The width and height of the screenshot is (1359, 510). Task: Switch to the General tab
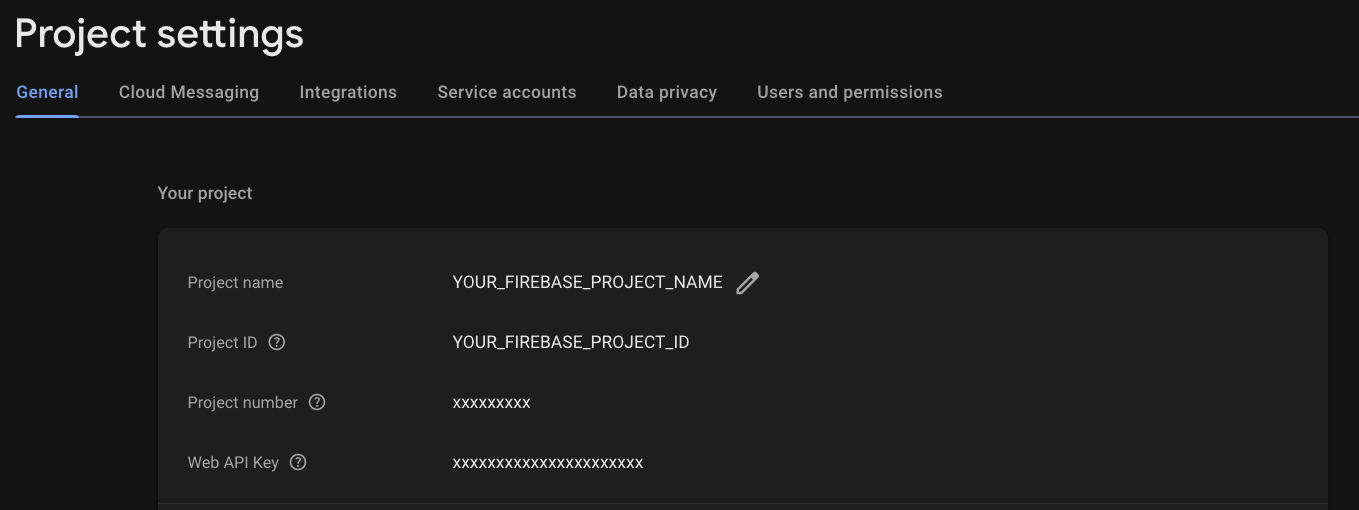coord(47,92)
